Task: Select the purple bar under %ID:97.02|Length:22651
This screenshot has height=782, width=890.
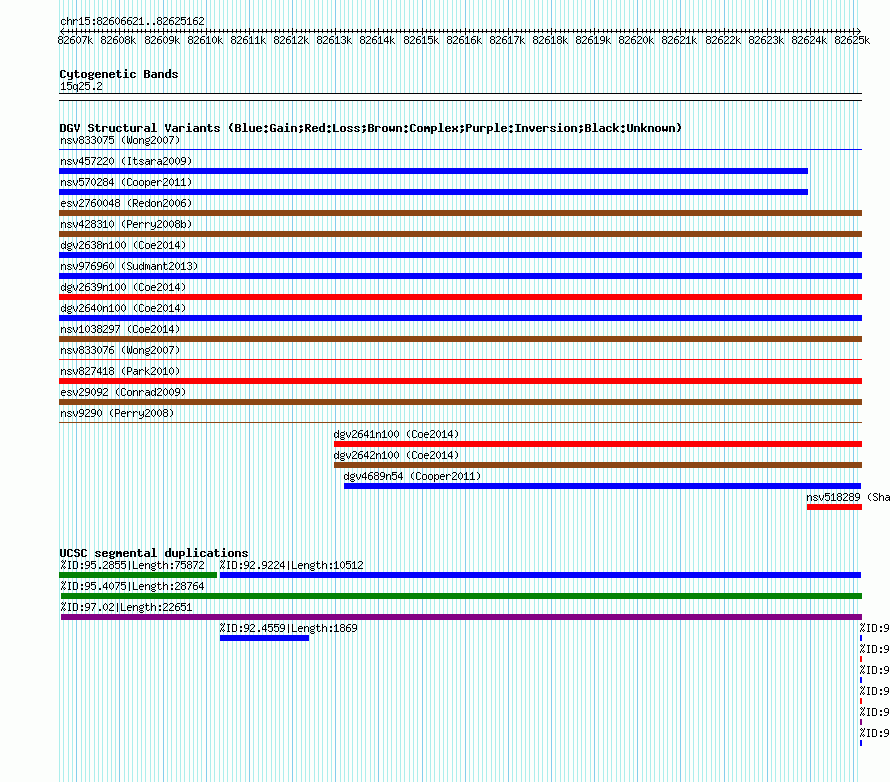Action: coord(461,617)
